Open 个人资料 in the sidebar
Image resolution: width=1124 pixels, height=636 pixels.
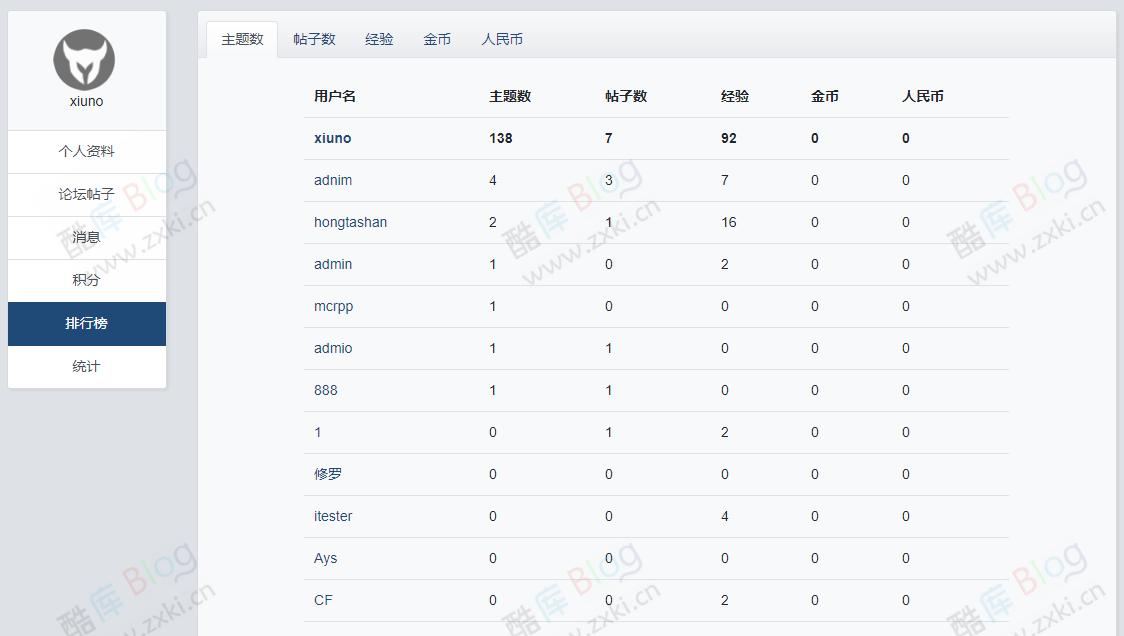point(85,152)
